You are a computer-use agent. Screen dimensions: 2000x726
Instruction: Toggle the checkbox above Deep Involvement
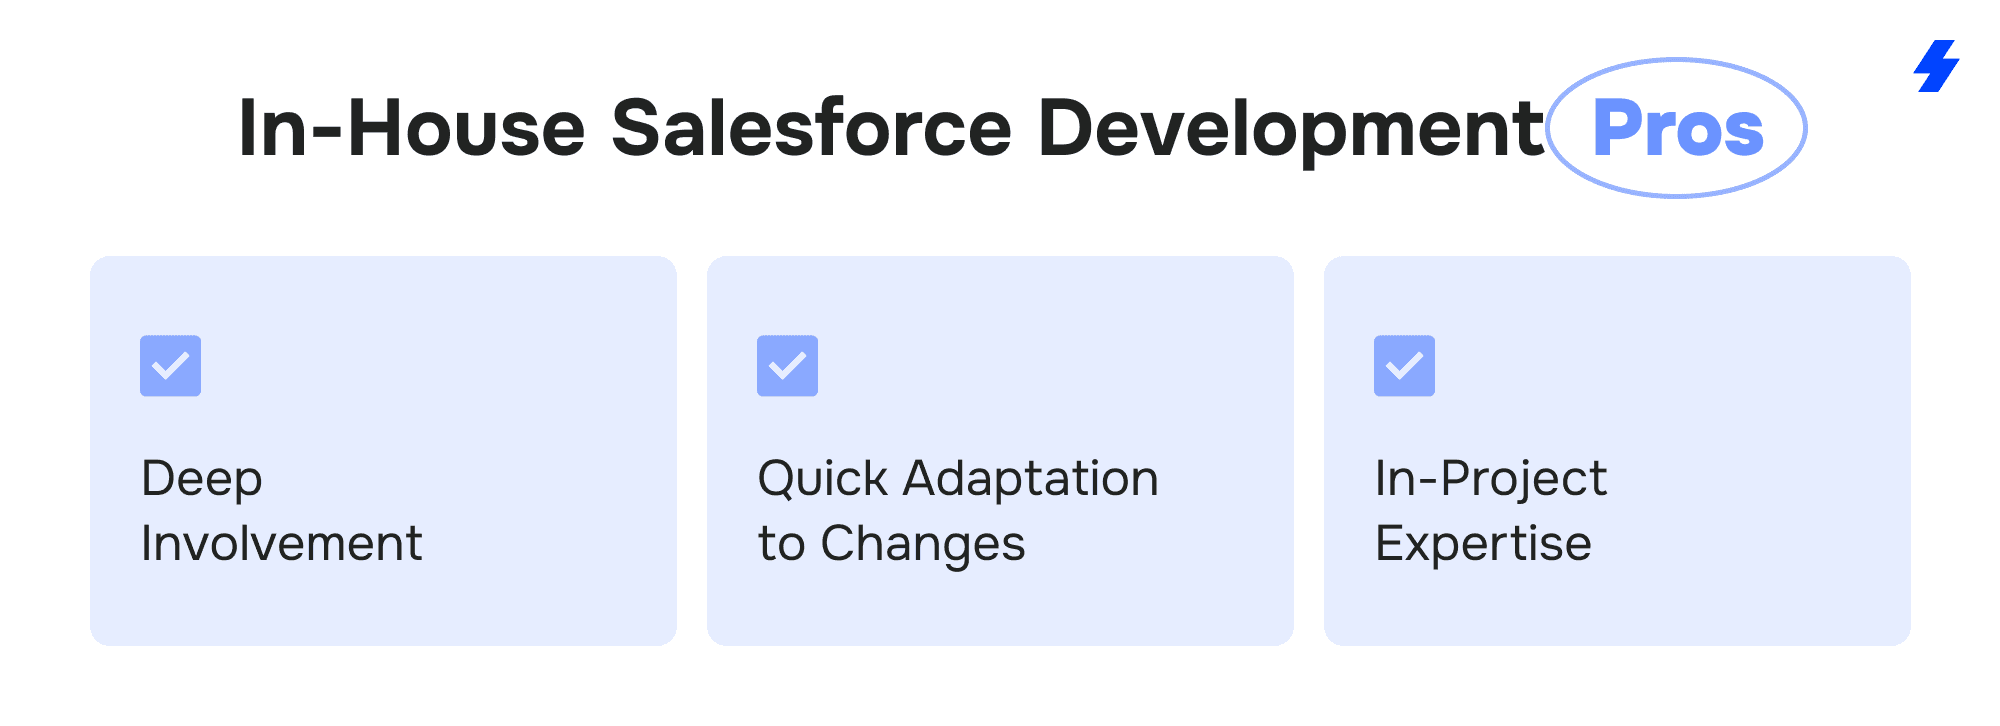tap(170, 366)
